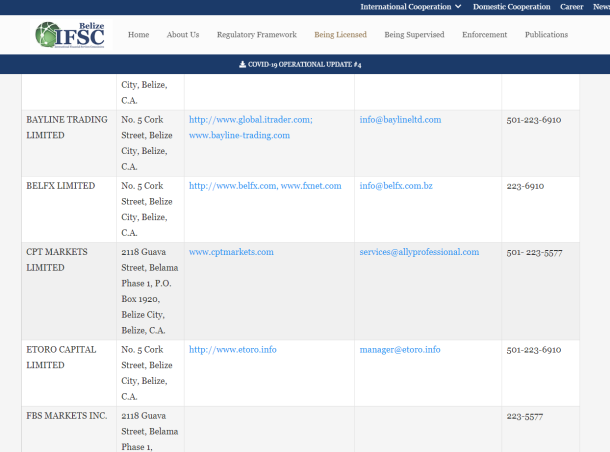Click the phone number 223-6910 for BELFX
This screenshot has height=452, width=610.
coord(525,186)
